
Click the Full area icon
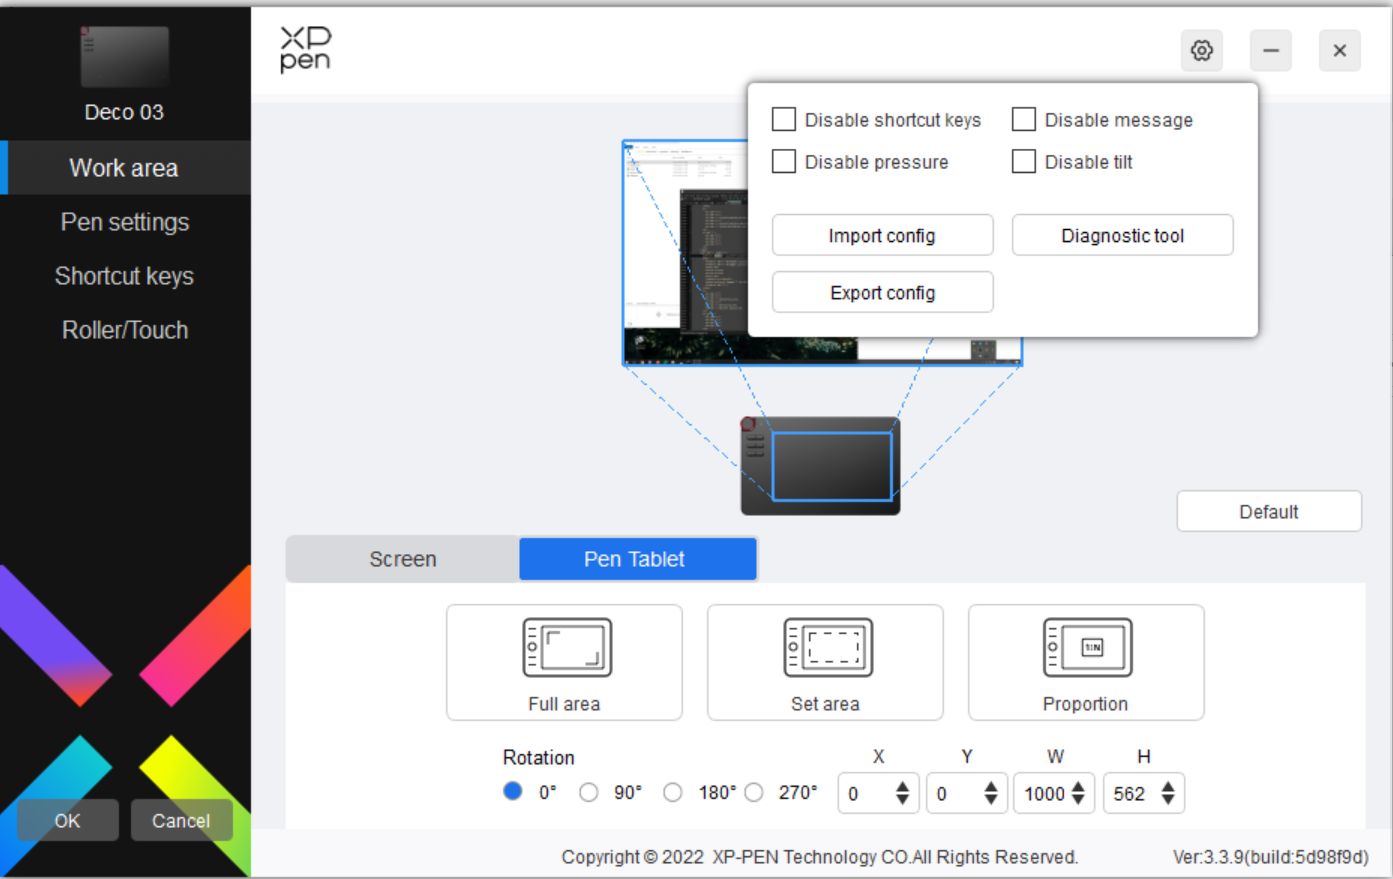click(567, 647)
